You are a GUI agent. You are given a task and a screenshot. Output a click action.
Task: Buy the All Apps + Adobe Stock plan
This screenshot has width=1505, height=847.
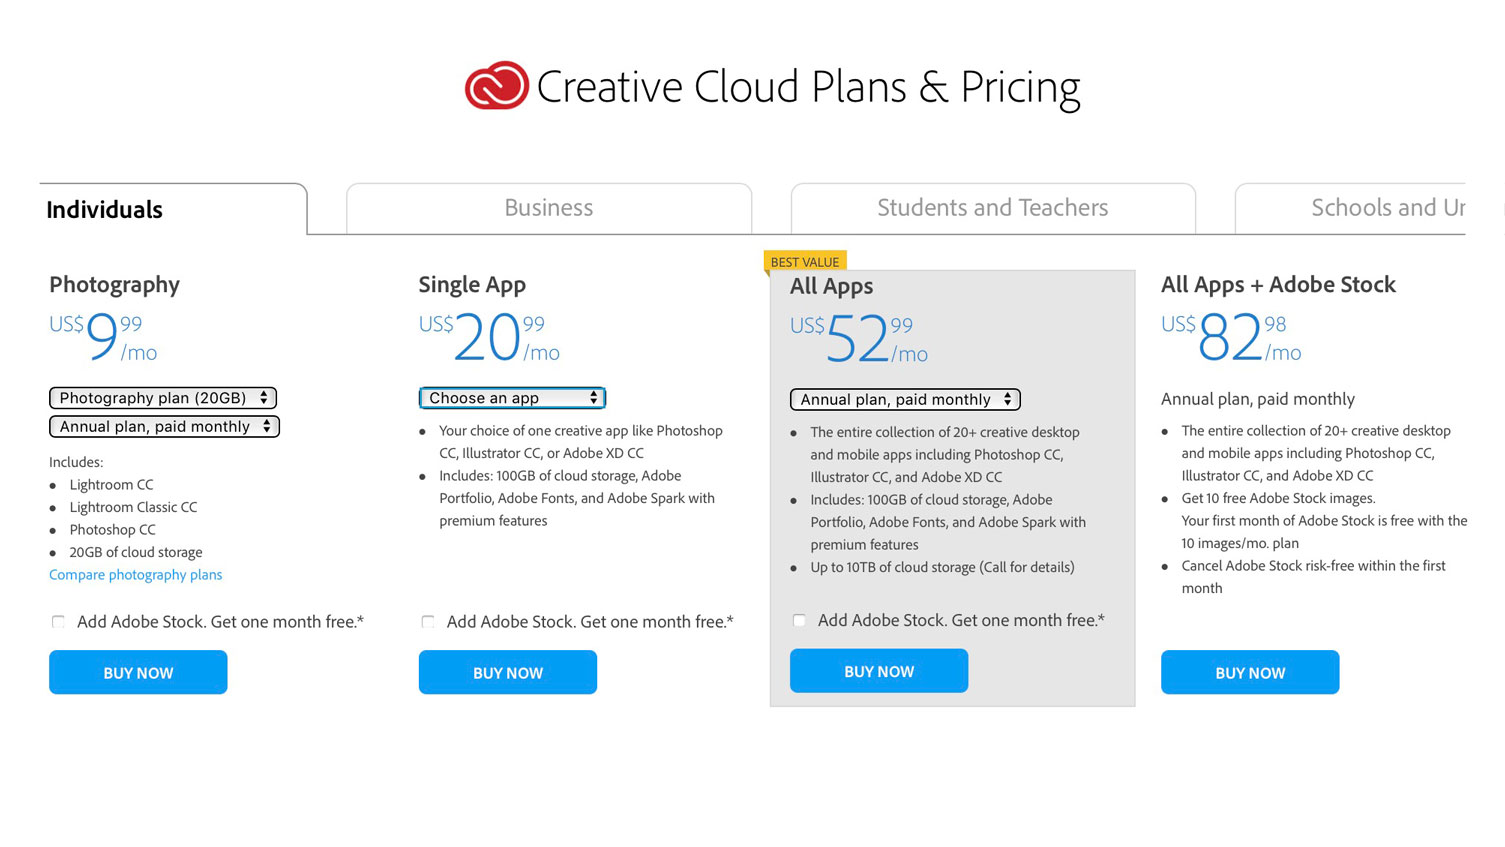[x=1249, y=672]
